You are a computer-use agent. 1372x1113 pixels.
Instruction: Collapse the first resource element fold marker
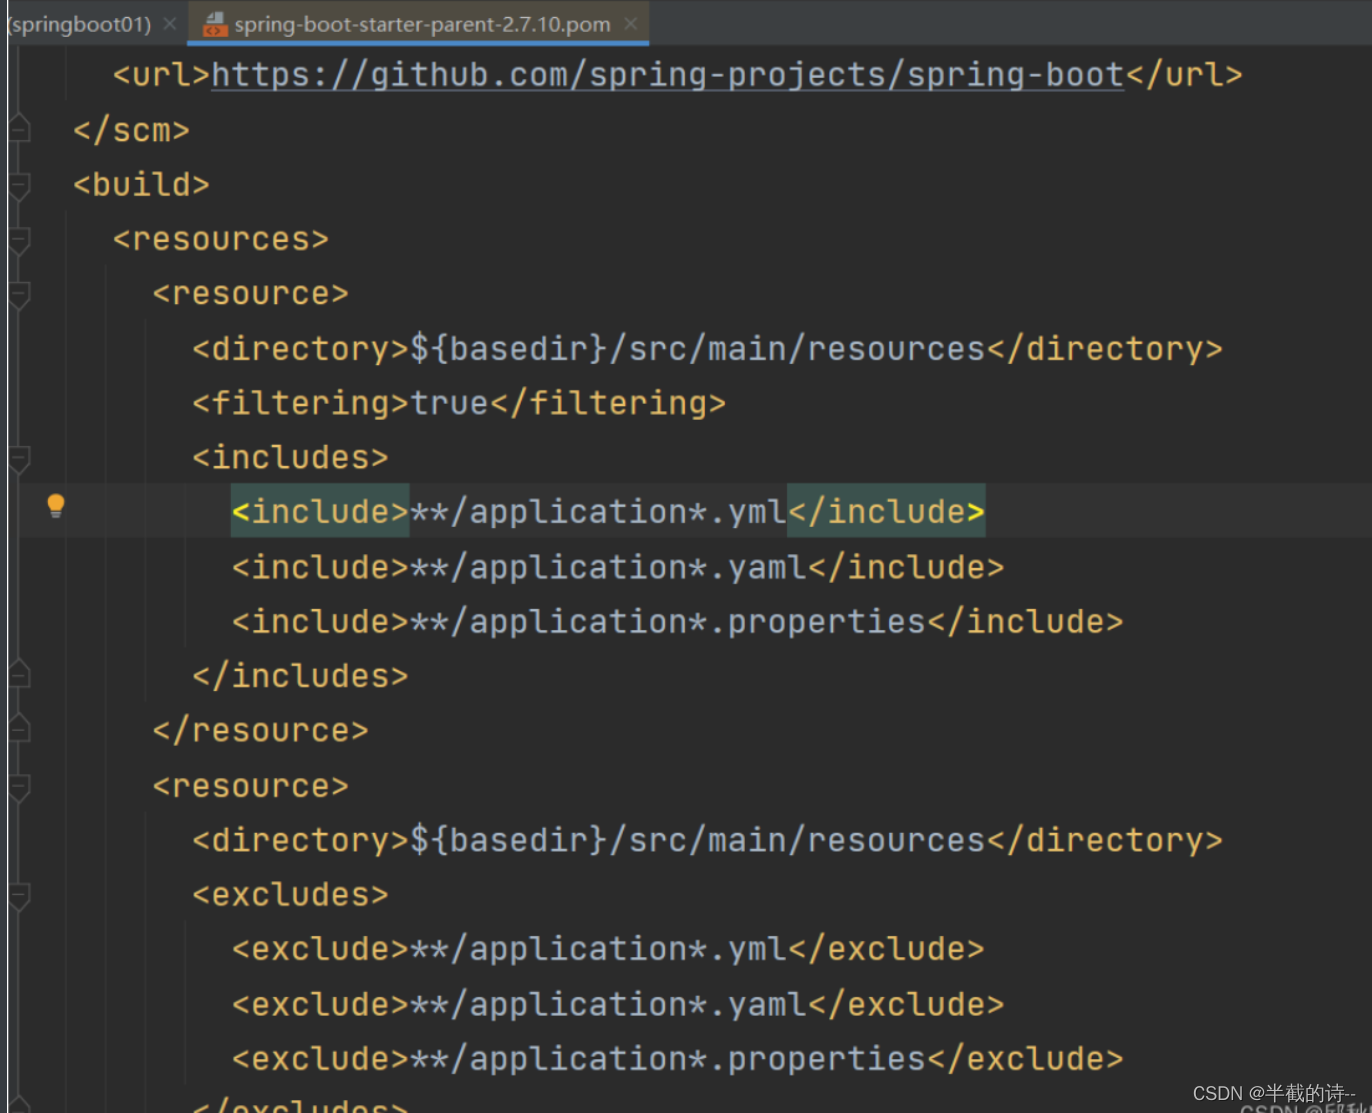pyautogui.click(x=20, y=292)
